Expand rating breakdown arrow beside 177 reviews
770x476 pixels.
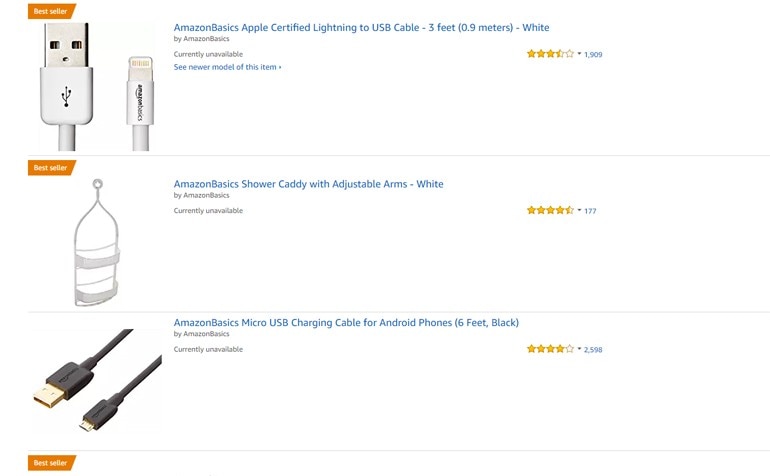point(579,211)
